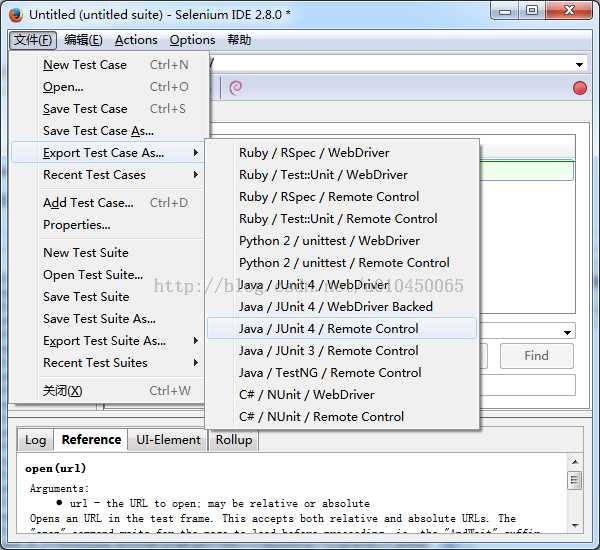Click the red record button

coord(580,88)
